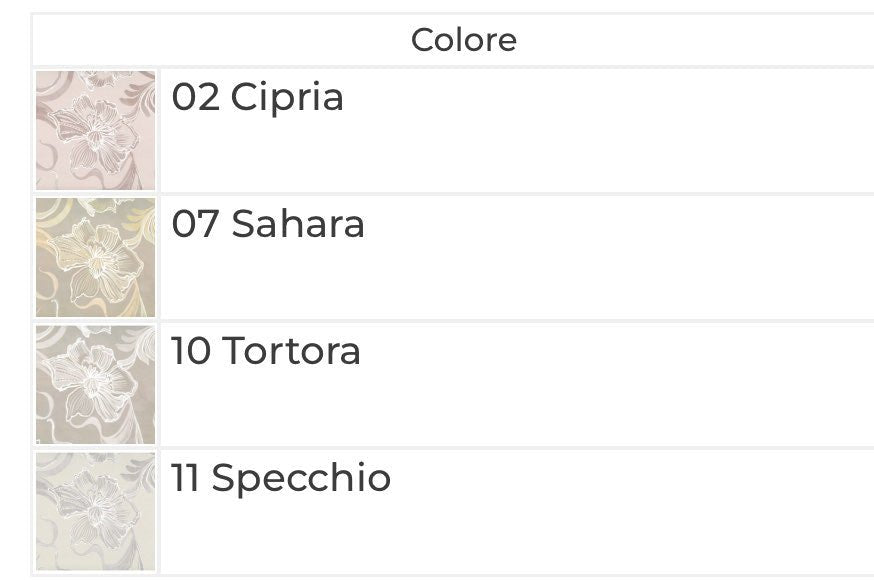Viewport: 874px width, 580px height.
Task: Click the word Sahara in the second row
Action: (x=298, y=224)
